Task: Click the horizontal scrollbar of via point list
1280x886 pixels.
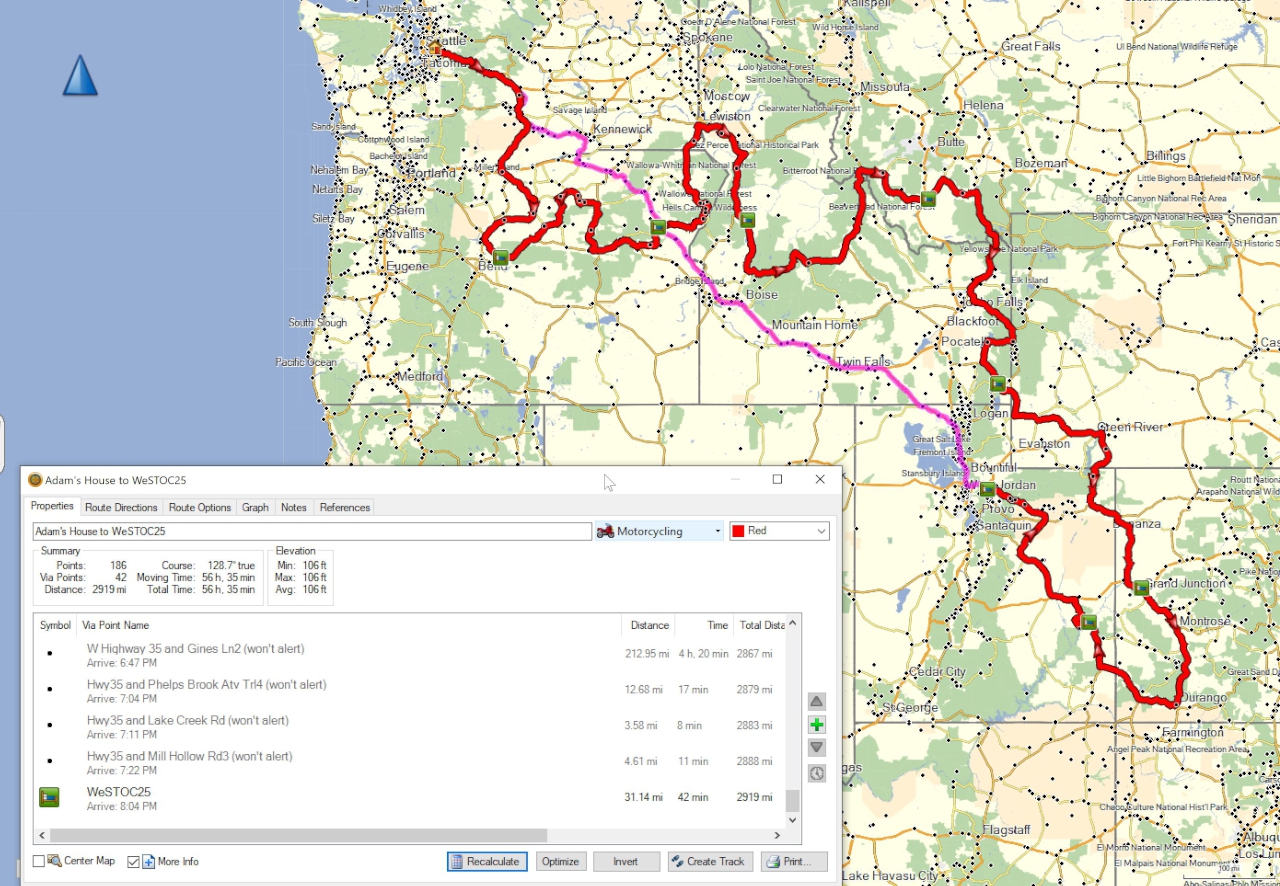Action: click(300, 836)
